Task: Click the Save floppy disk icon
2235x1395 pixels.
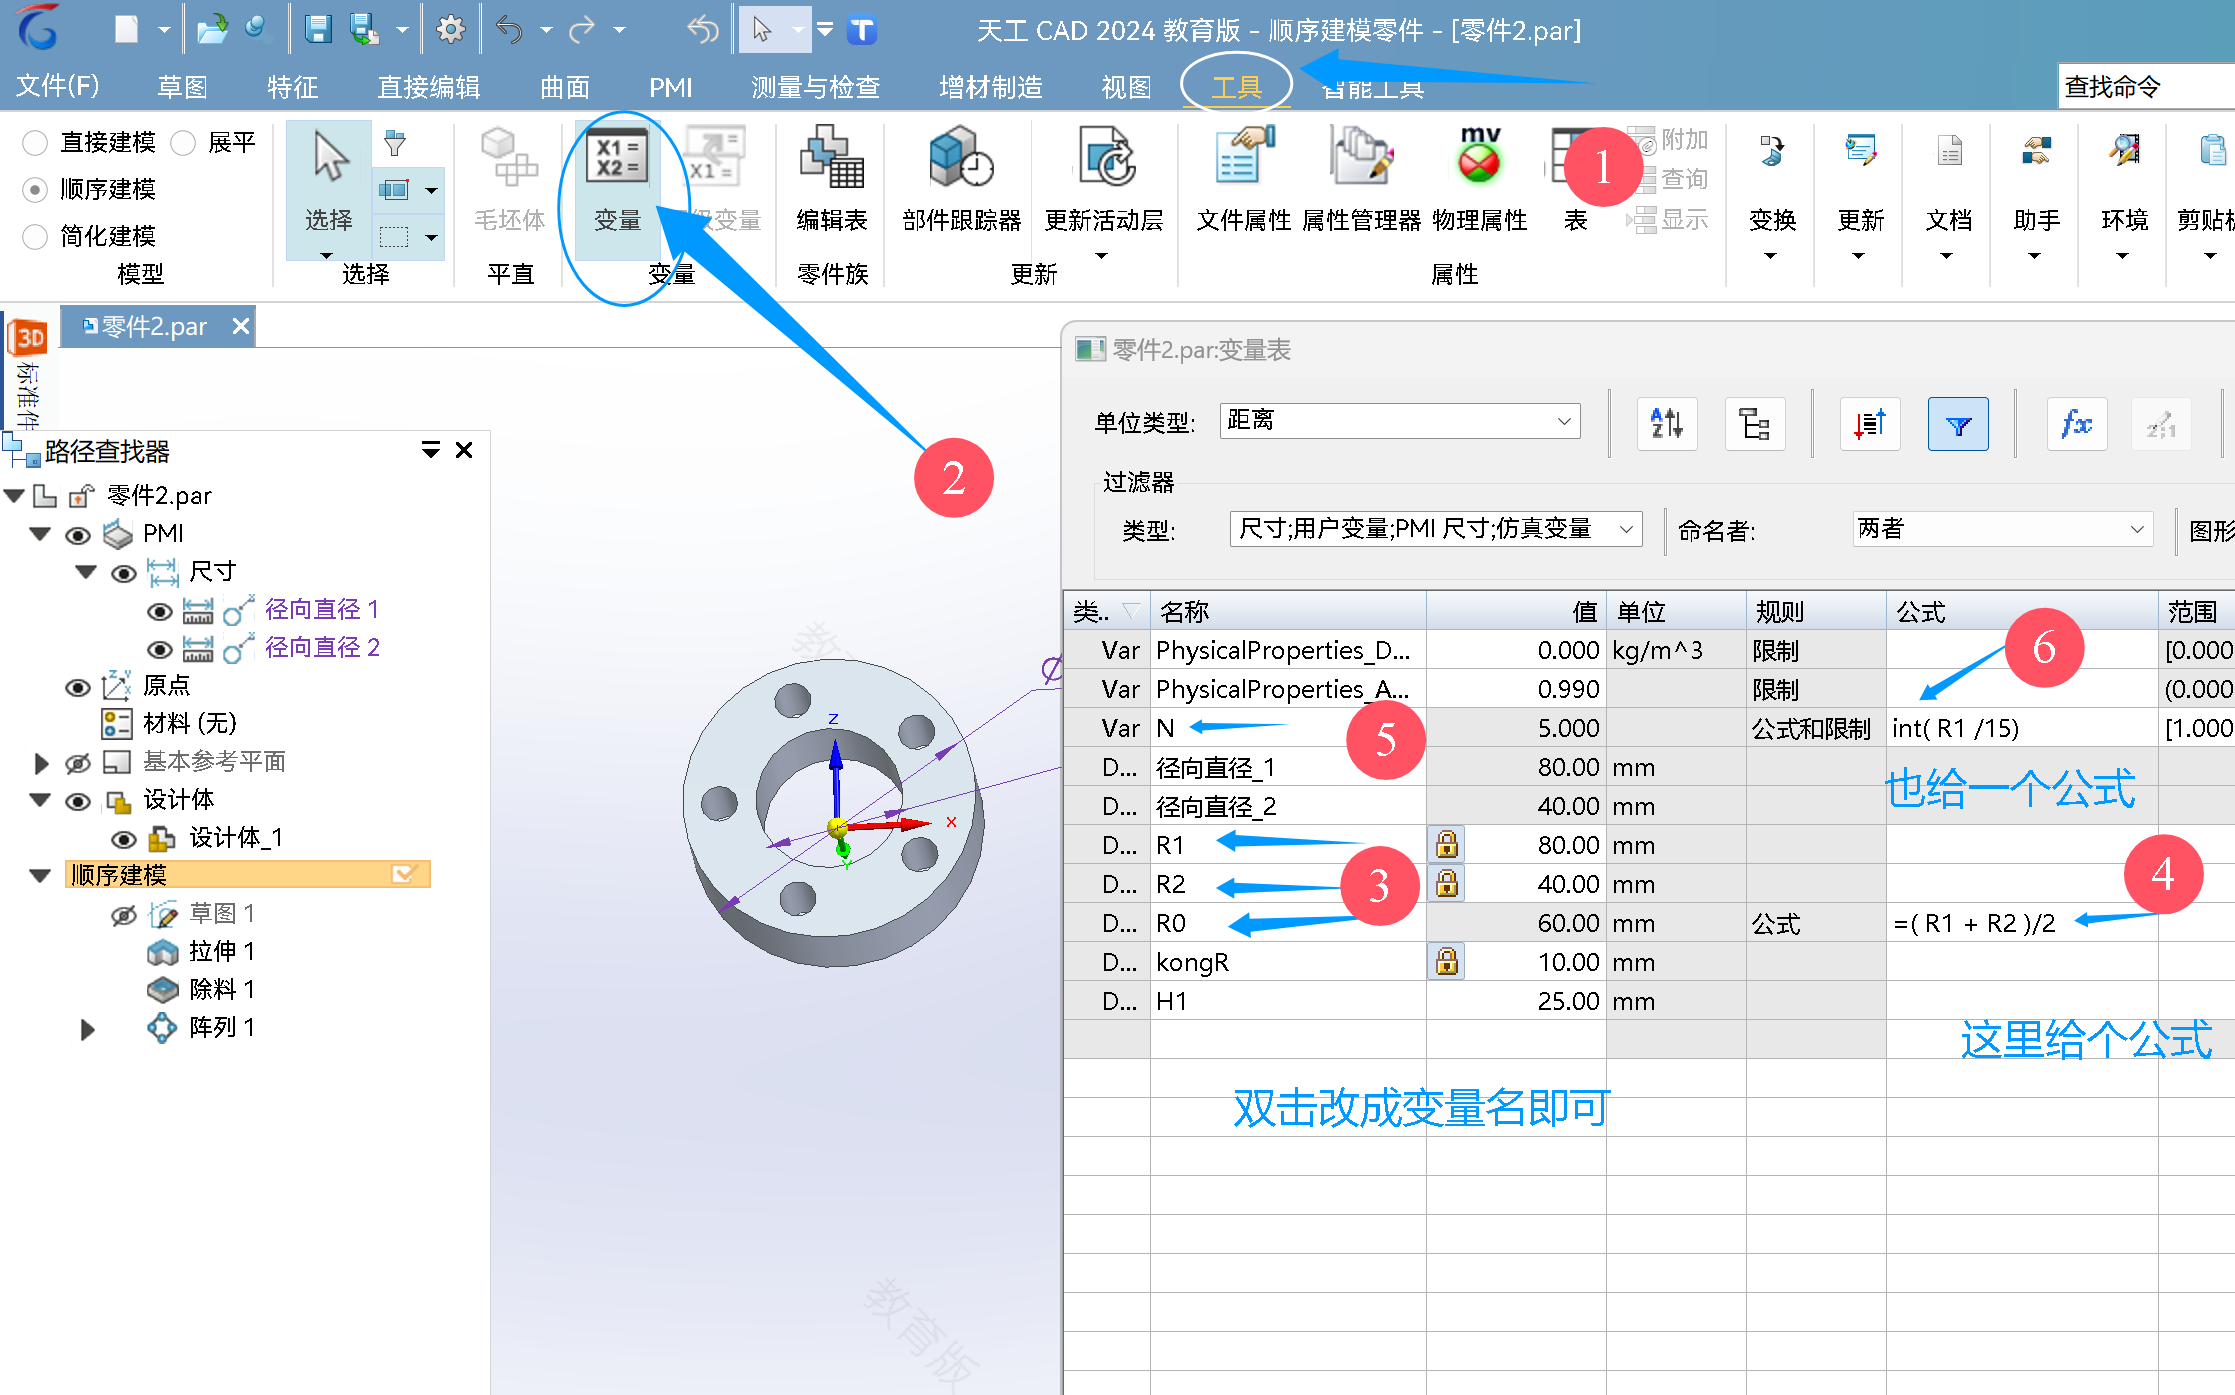Action: click(x=318, y=30)
